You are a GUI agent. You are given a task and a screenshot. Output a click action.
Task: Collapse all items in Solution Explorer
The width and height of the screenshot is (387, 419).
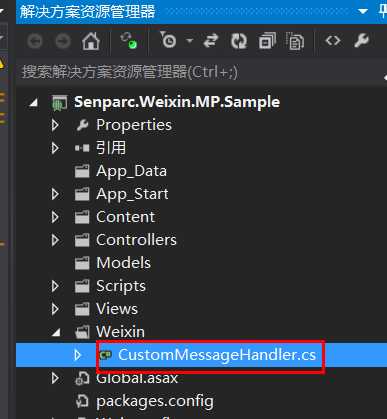[x=267, y=41]
